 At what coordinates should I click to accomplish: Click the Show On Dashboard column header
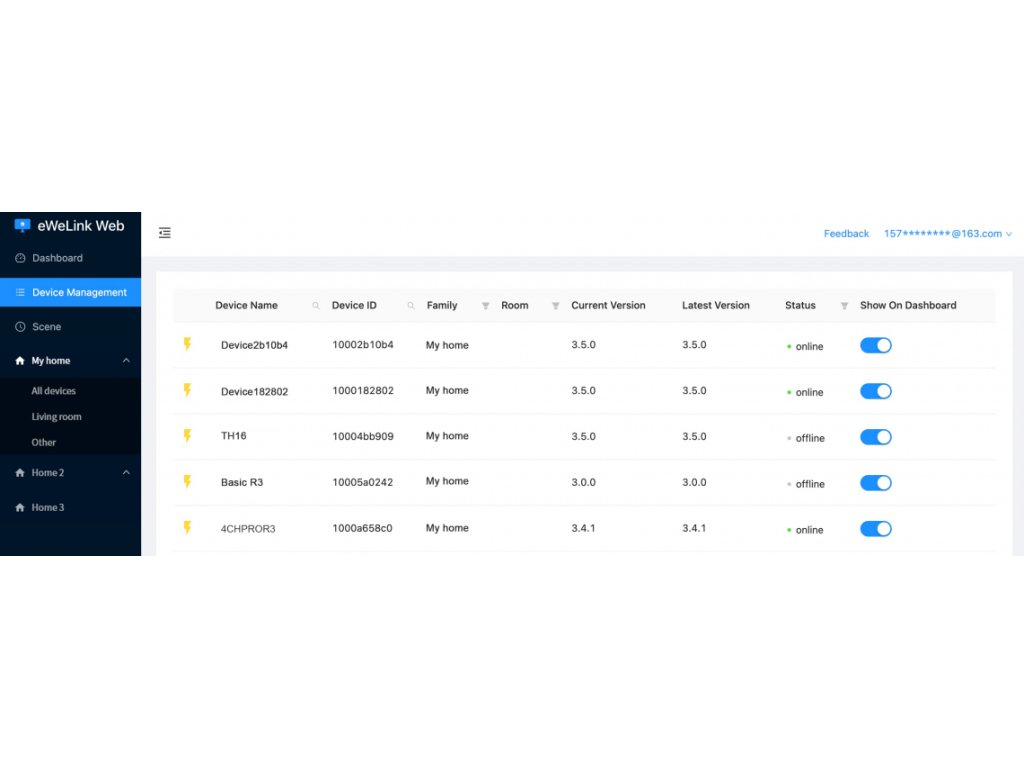(908, 306)
